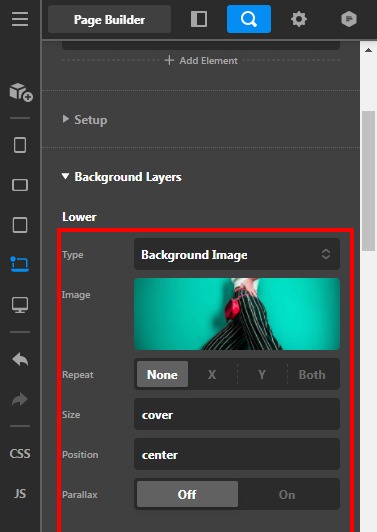Turn Parallax On
The width and height of the screenshot is (377, 532).
click(x=287, y=494)
